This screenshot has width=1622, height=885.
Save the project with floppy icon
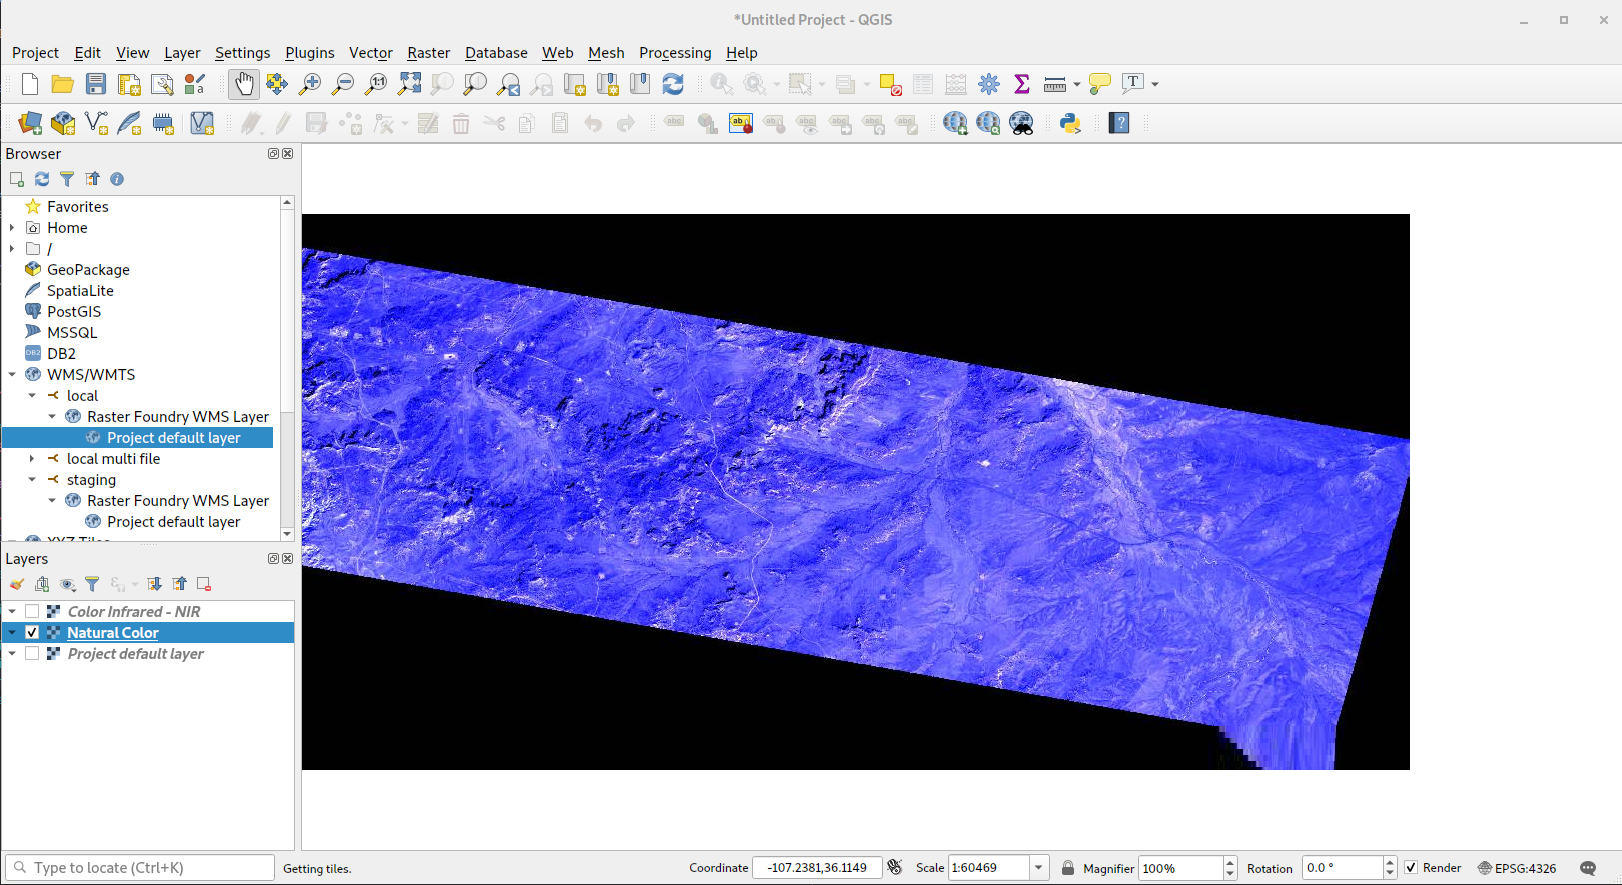[96, 84]
